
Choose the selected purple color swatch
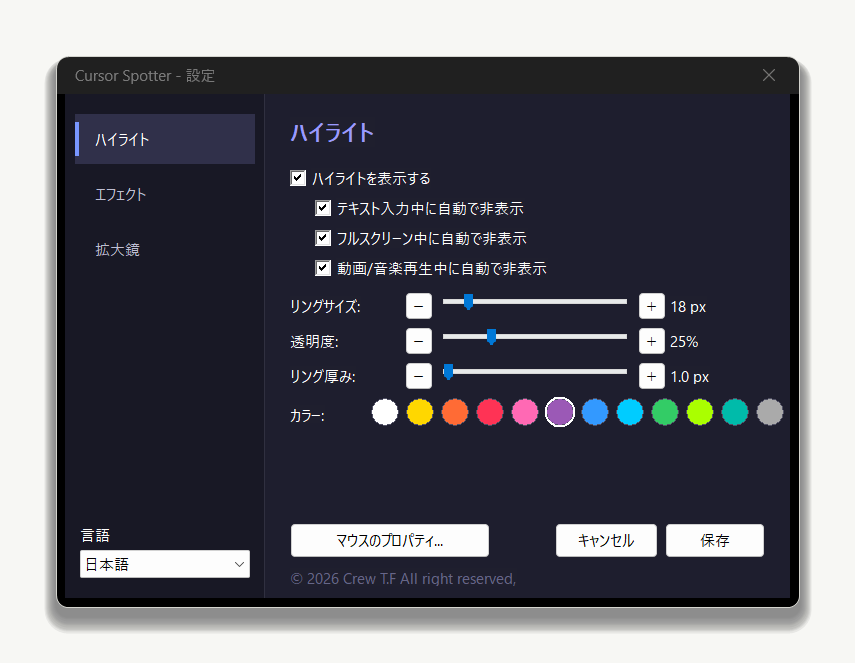[x=560, y=412]
